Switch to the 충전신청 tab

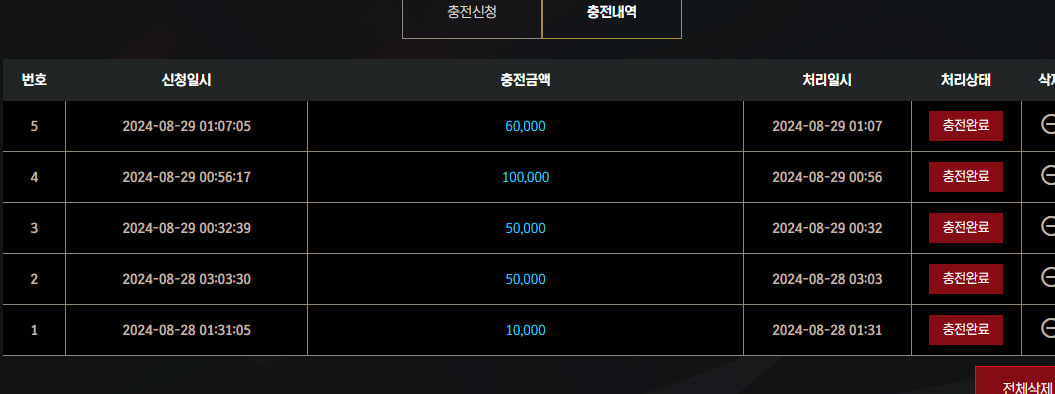tap(472, 13)
